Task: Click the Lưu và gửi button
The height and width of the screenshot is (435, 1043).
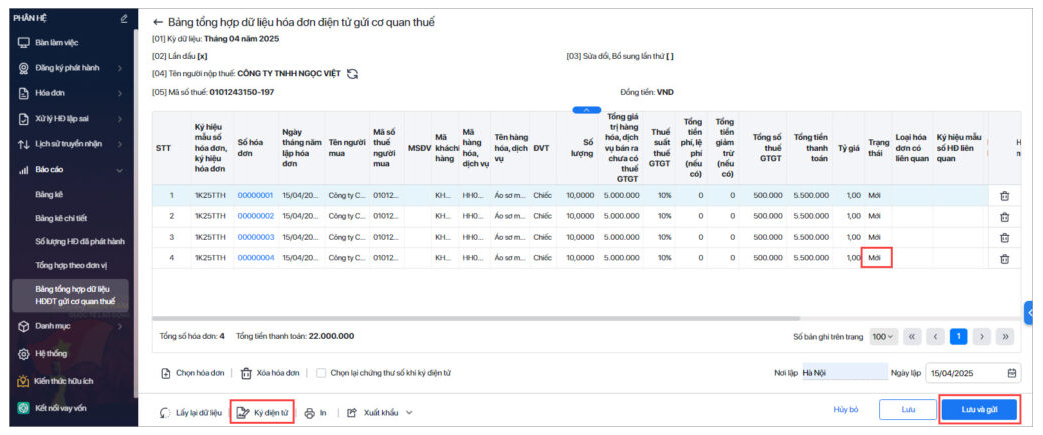Action: (x=979, y=410)
